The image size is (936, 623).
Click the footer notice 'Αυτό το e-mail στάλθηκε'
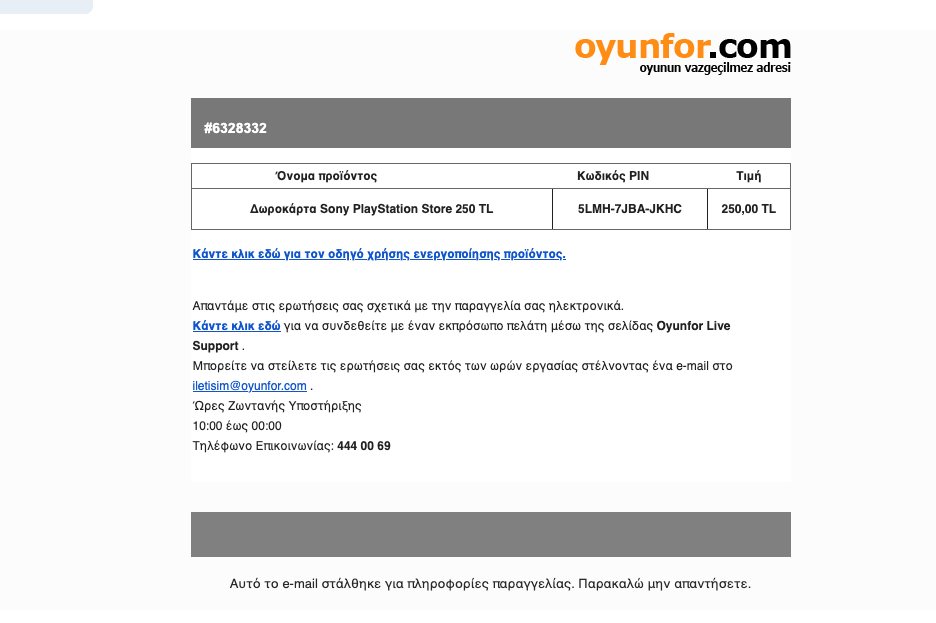click(490, 584)
